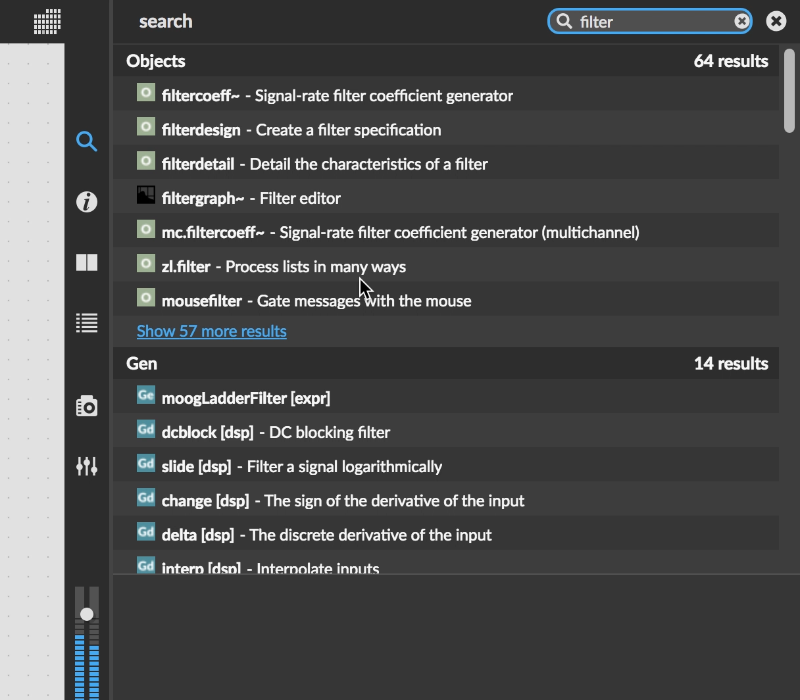Click the volume slider knob

[x=87, y=614]
